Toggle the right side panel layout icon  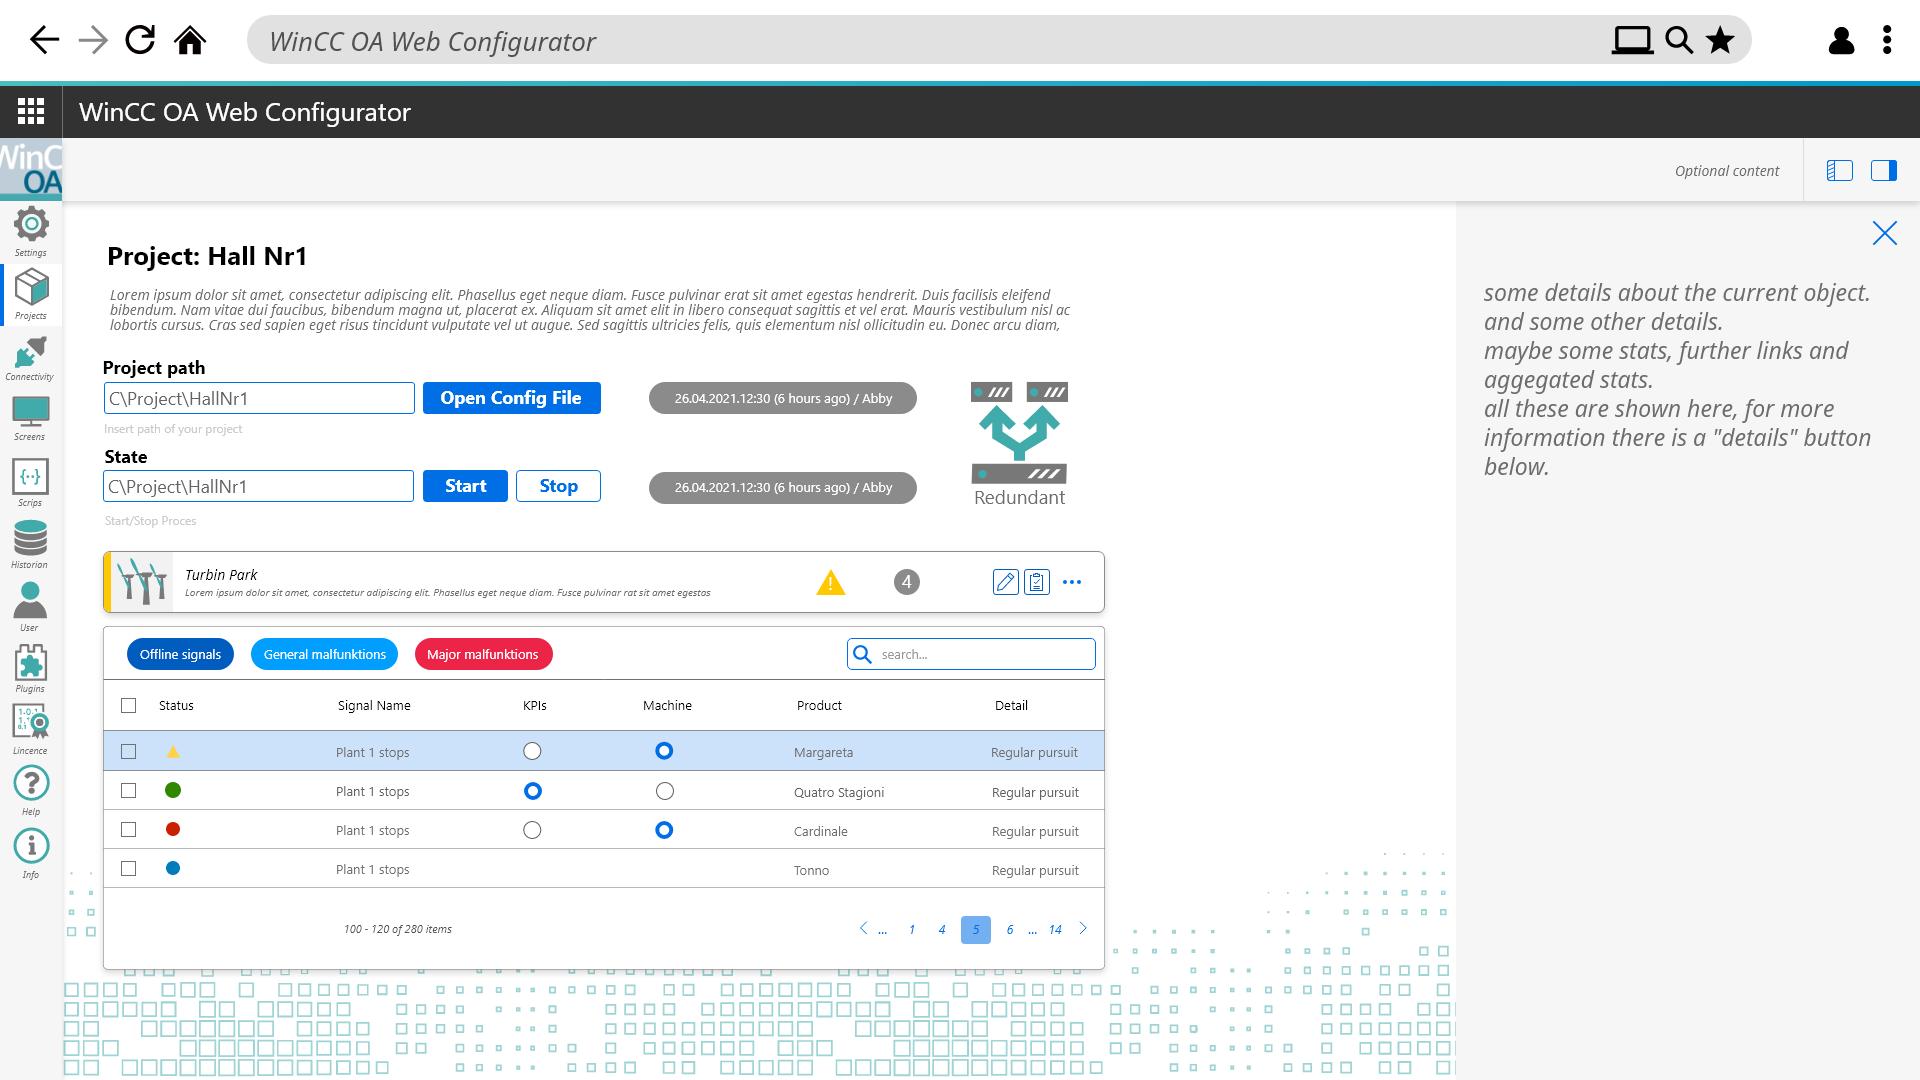point(1883,171)
